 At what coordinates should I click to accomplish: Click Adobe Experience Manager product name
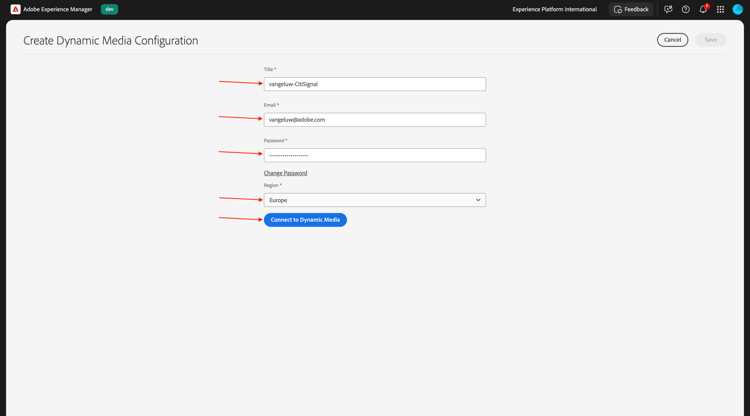58,9
